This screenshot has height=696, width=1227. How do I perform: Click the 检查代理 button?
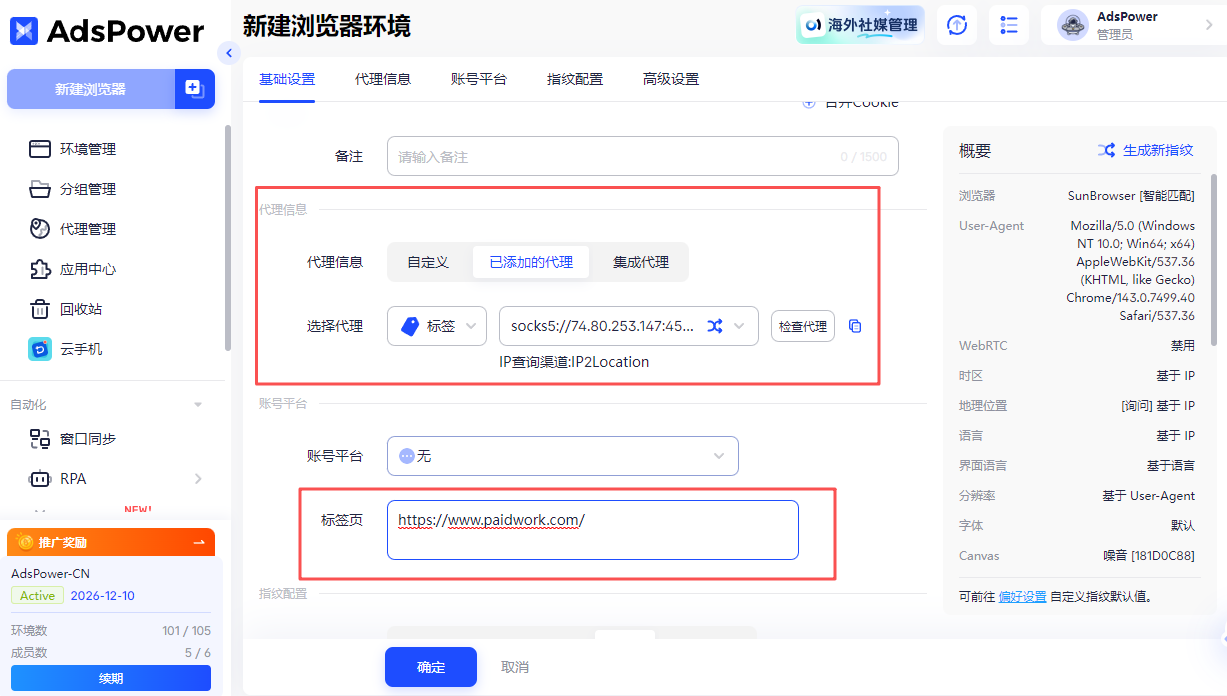[x=802, y=325]
